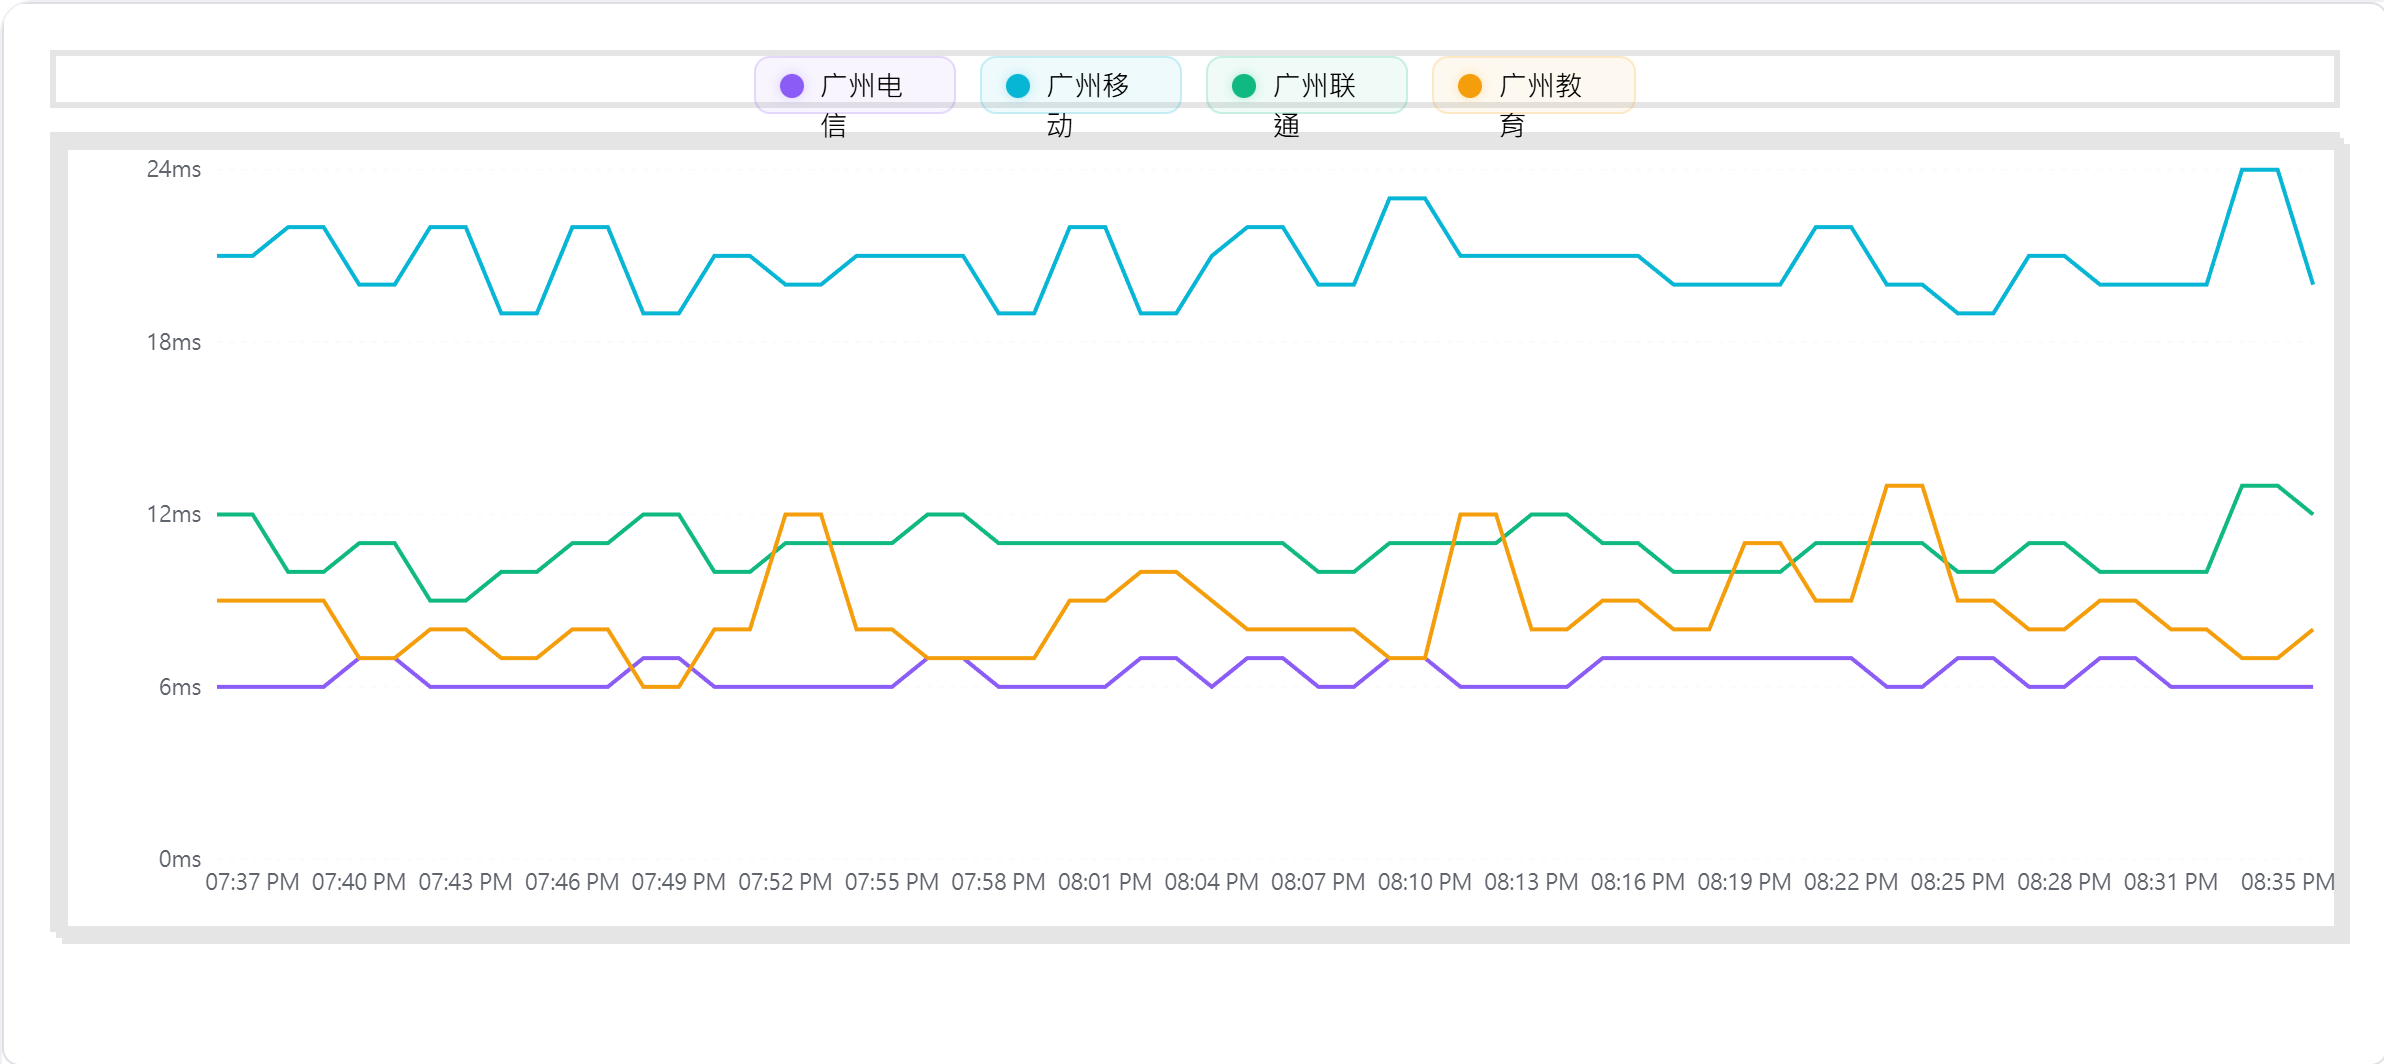The width and height of the screenshot is (2384, 1064).
Task: Click the 18ms y-axis label
Action: (174, 342)
